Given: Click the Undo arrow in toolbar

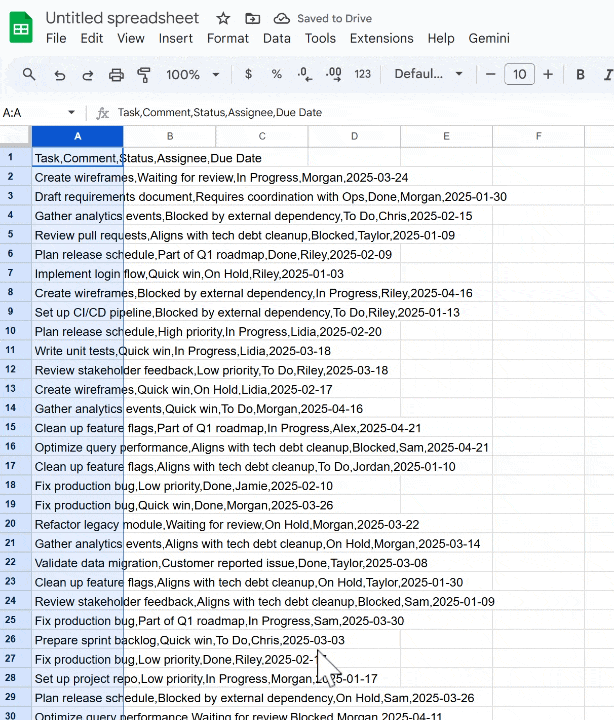Looking at the screenshot, I should tap(60, 75).
